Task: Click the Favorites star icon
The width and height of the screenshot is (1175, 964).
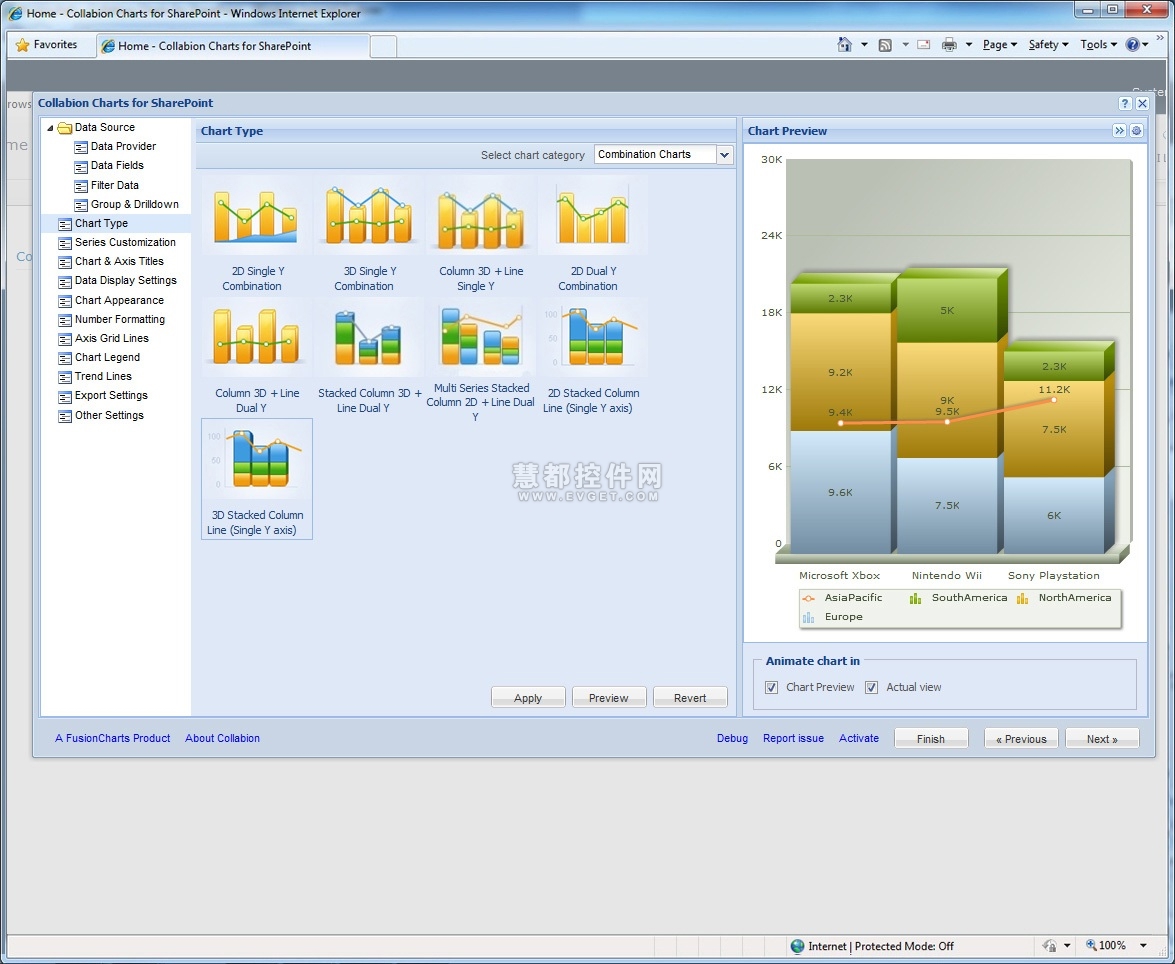Action: 22,45
